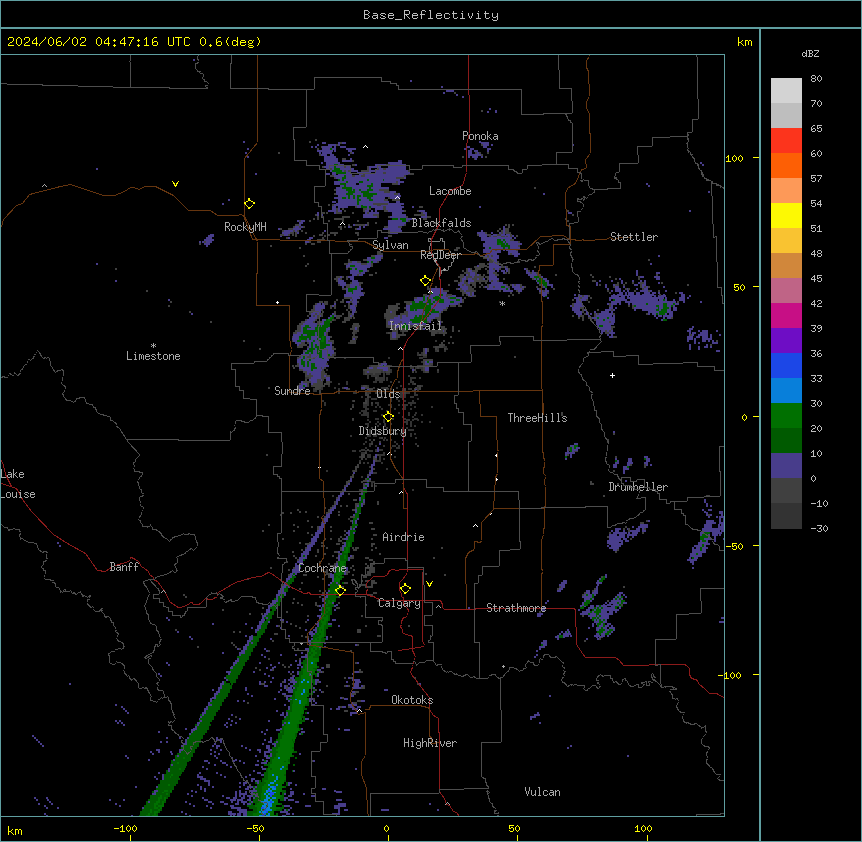Click the RedDeer city label

(x=440, y=255)
